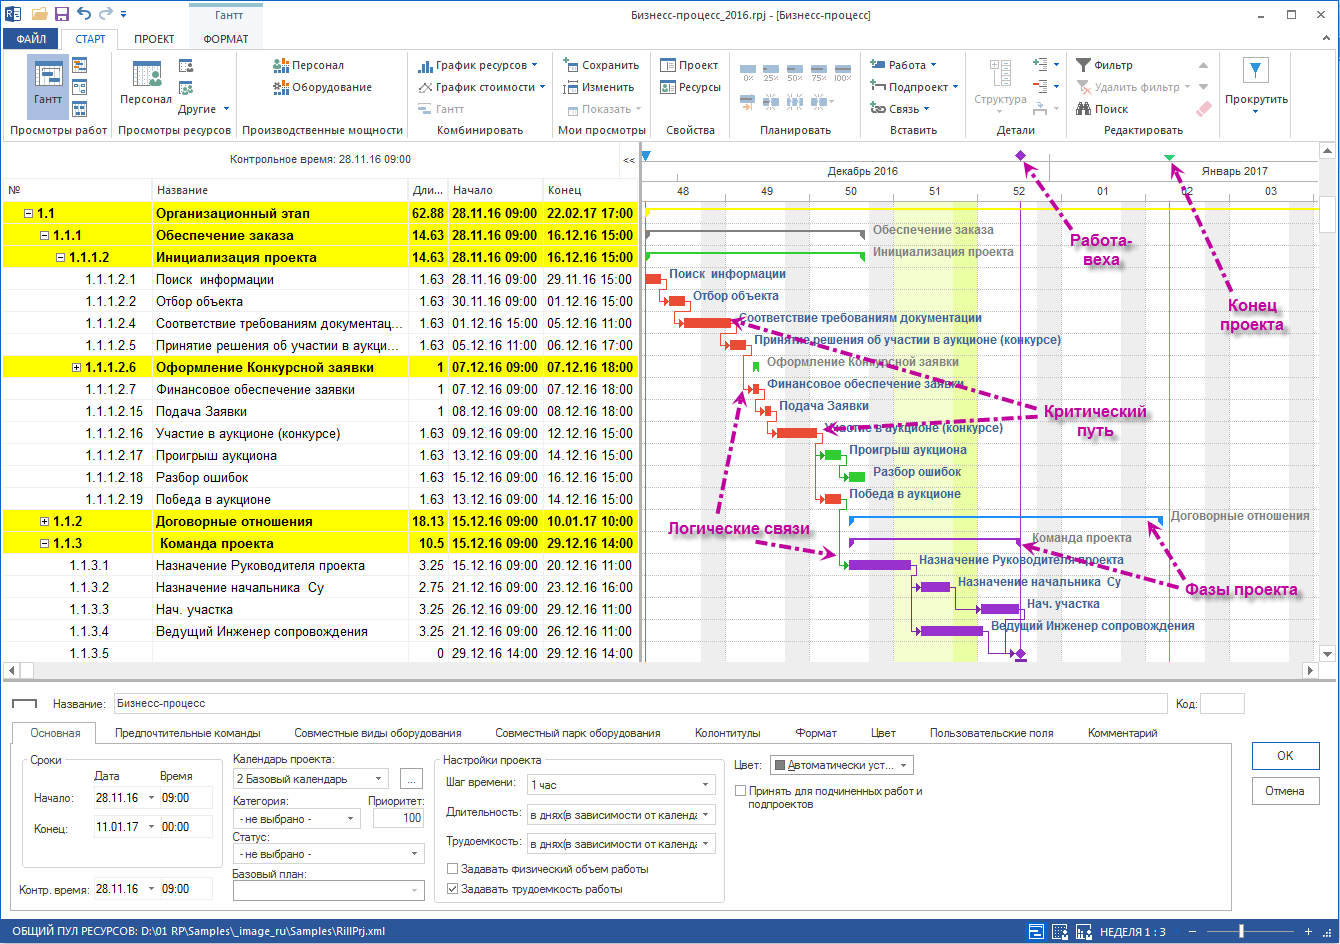Click horizontal scrollbar right arrow under Gantt

1310,671
